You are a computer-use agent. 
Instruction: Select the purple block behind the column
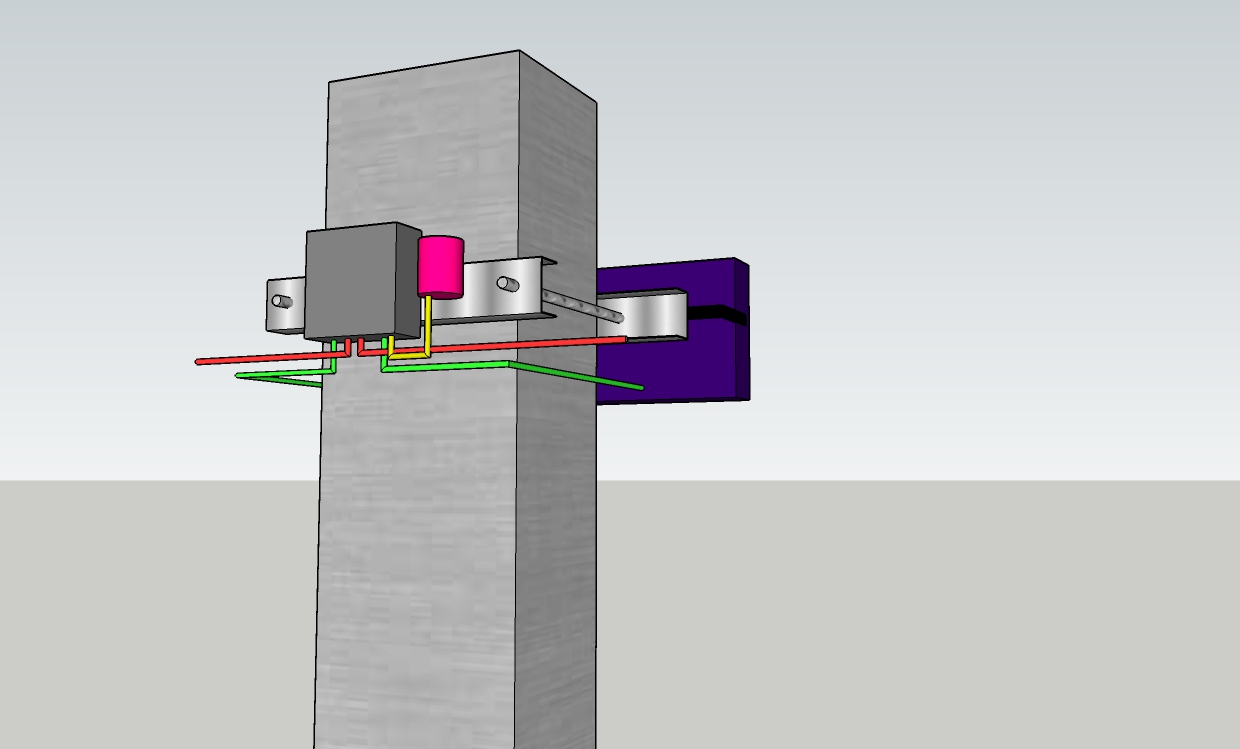[x=673, y=331]
